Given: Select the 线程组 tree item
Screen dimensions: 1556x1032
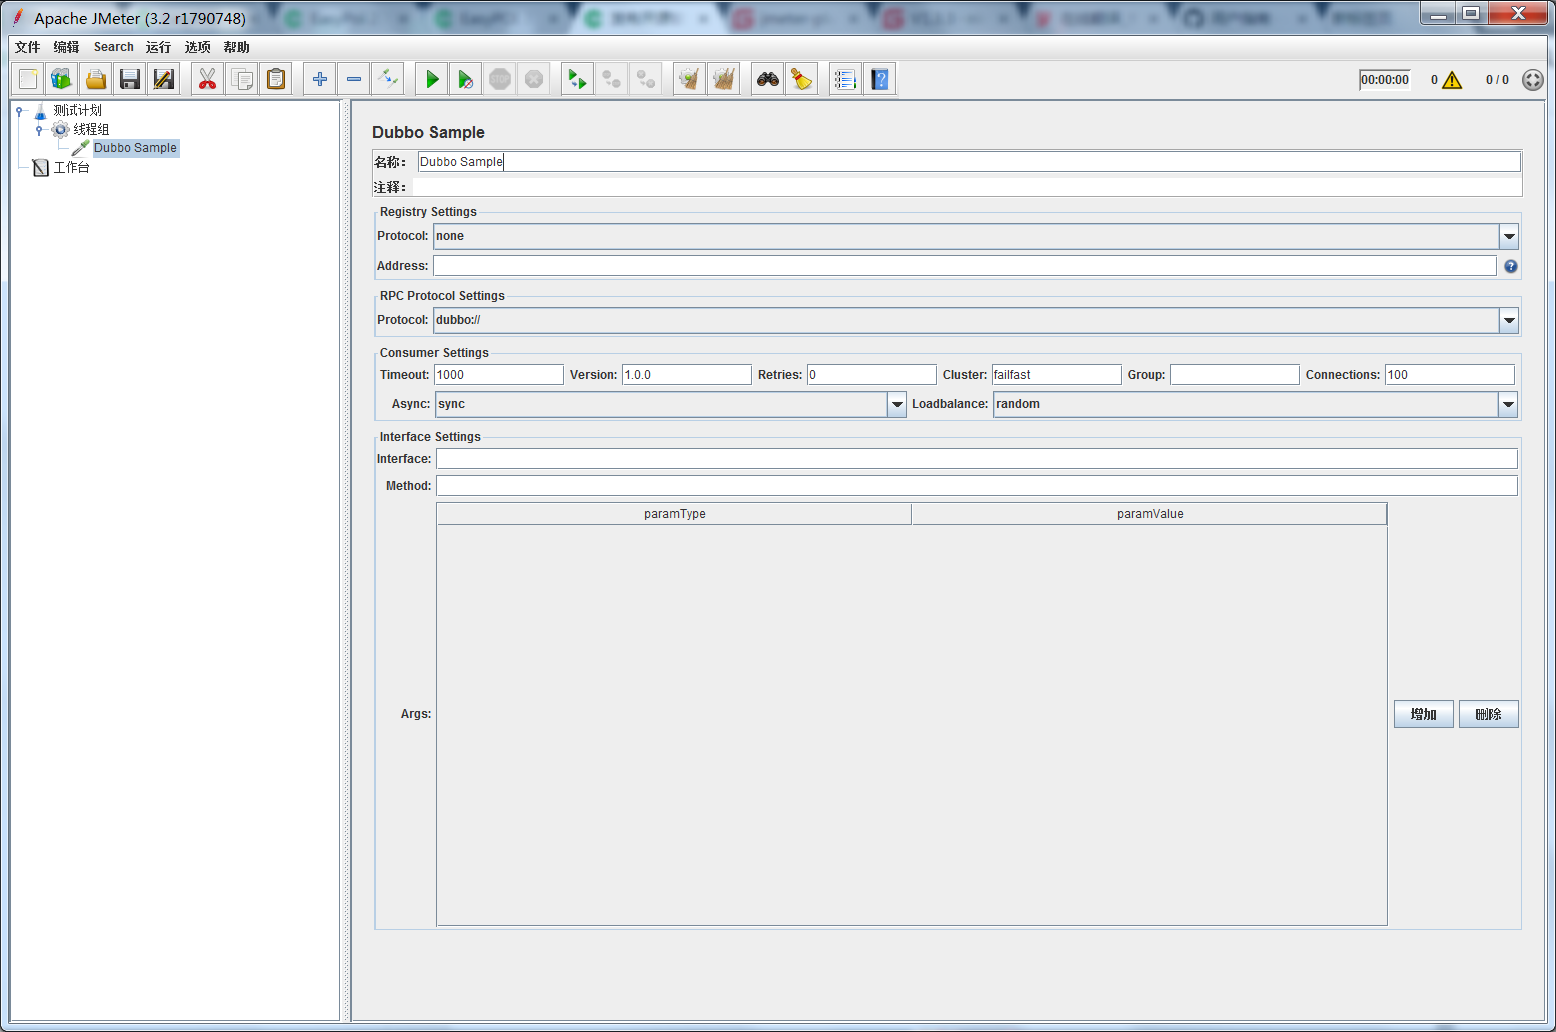Looking at the screenshot, I should (91, 130).
